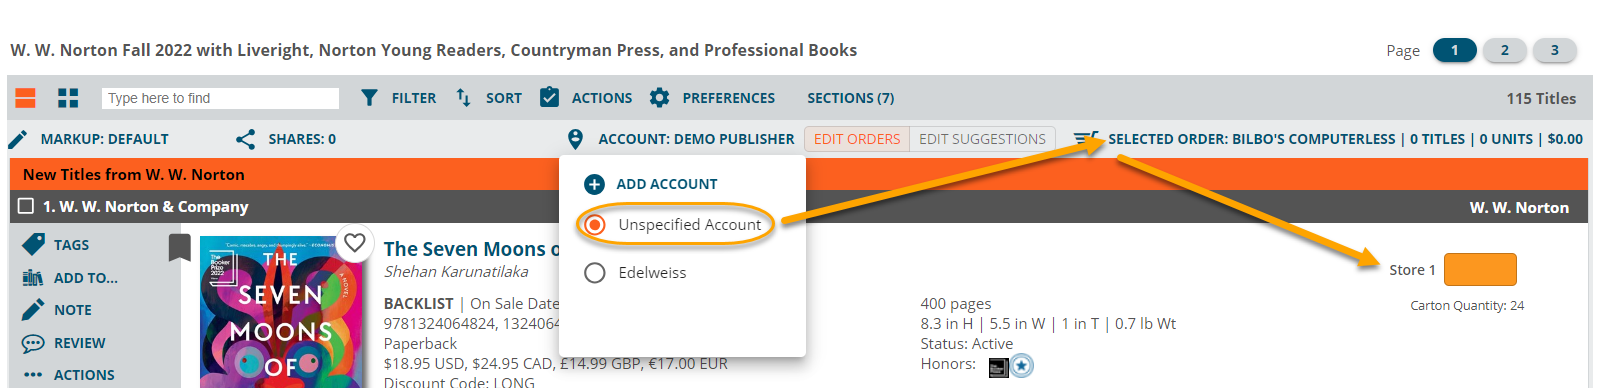This screenshot has height=388, width=1600.
Task: Click the Status: Active text
Action: [x=967, y=344]
